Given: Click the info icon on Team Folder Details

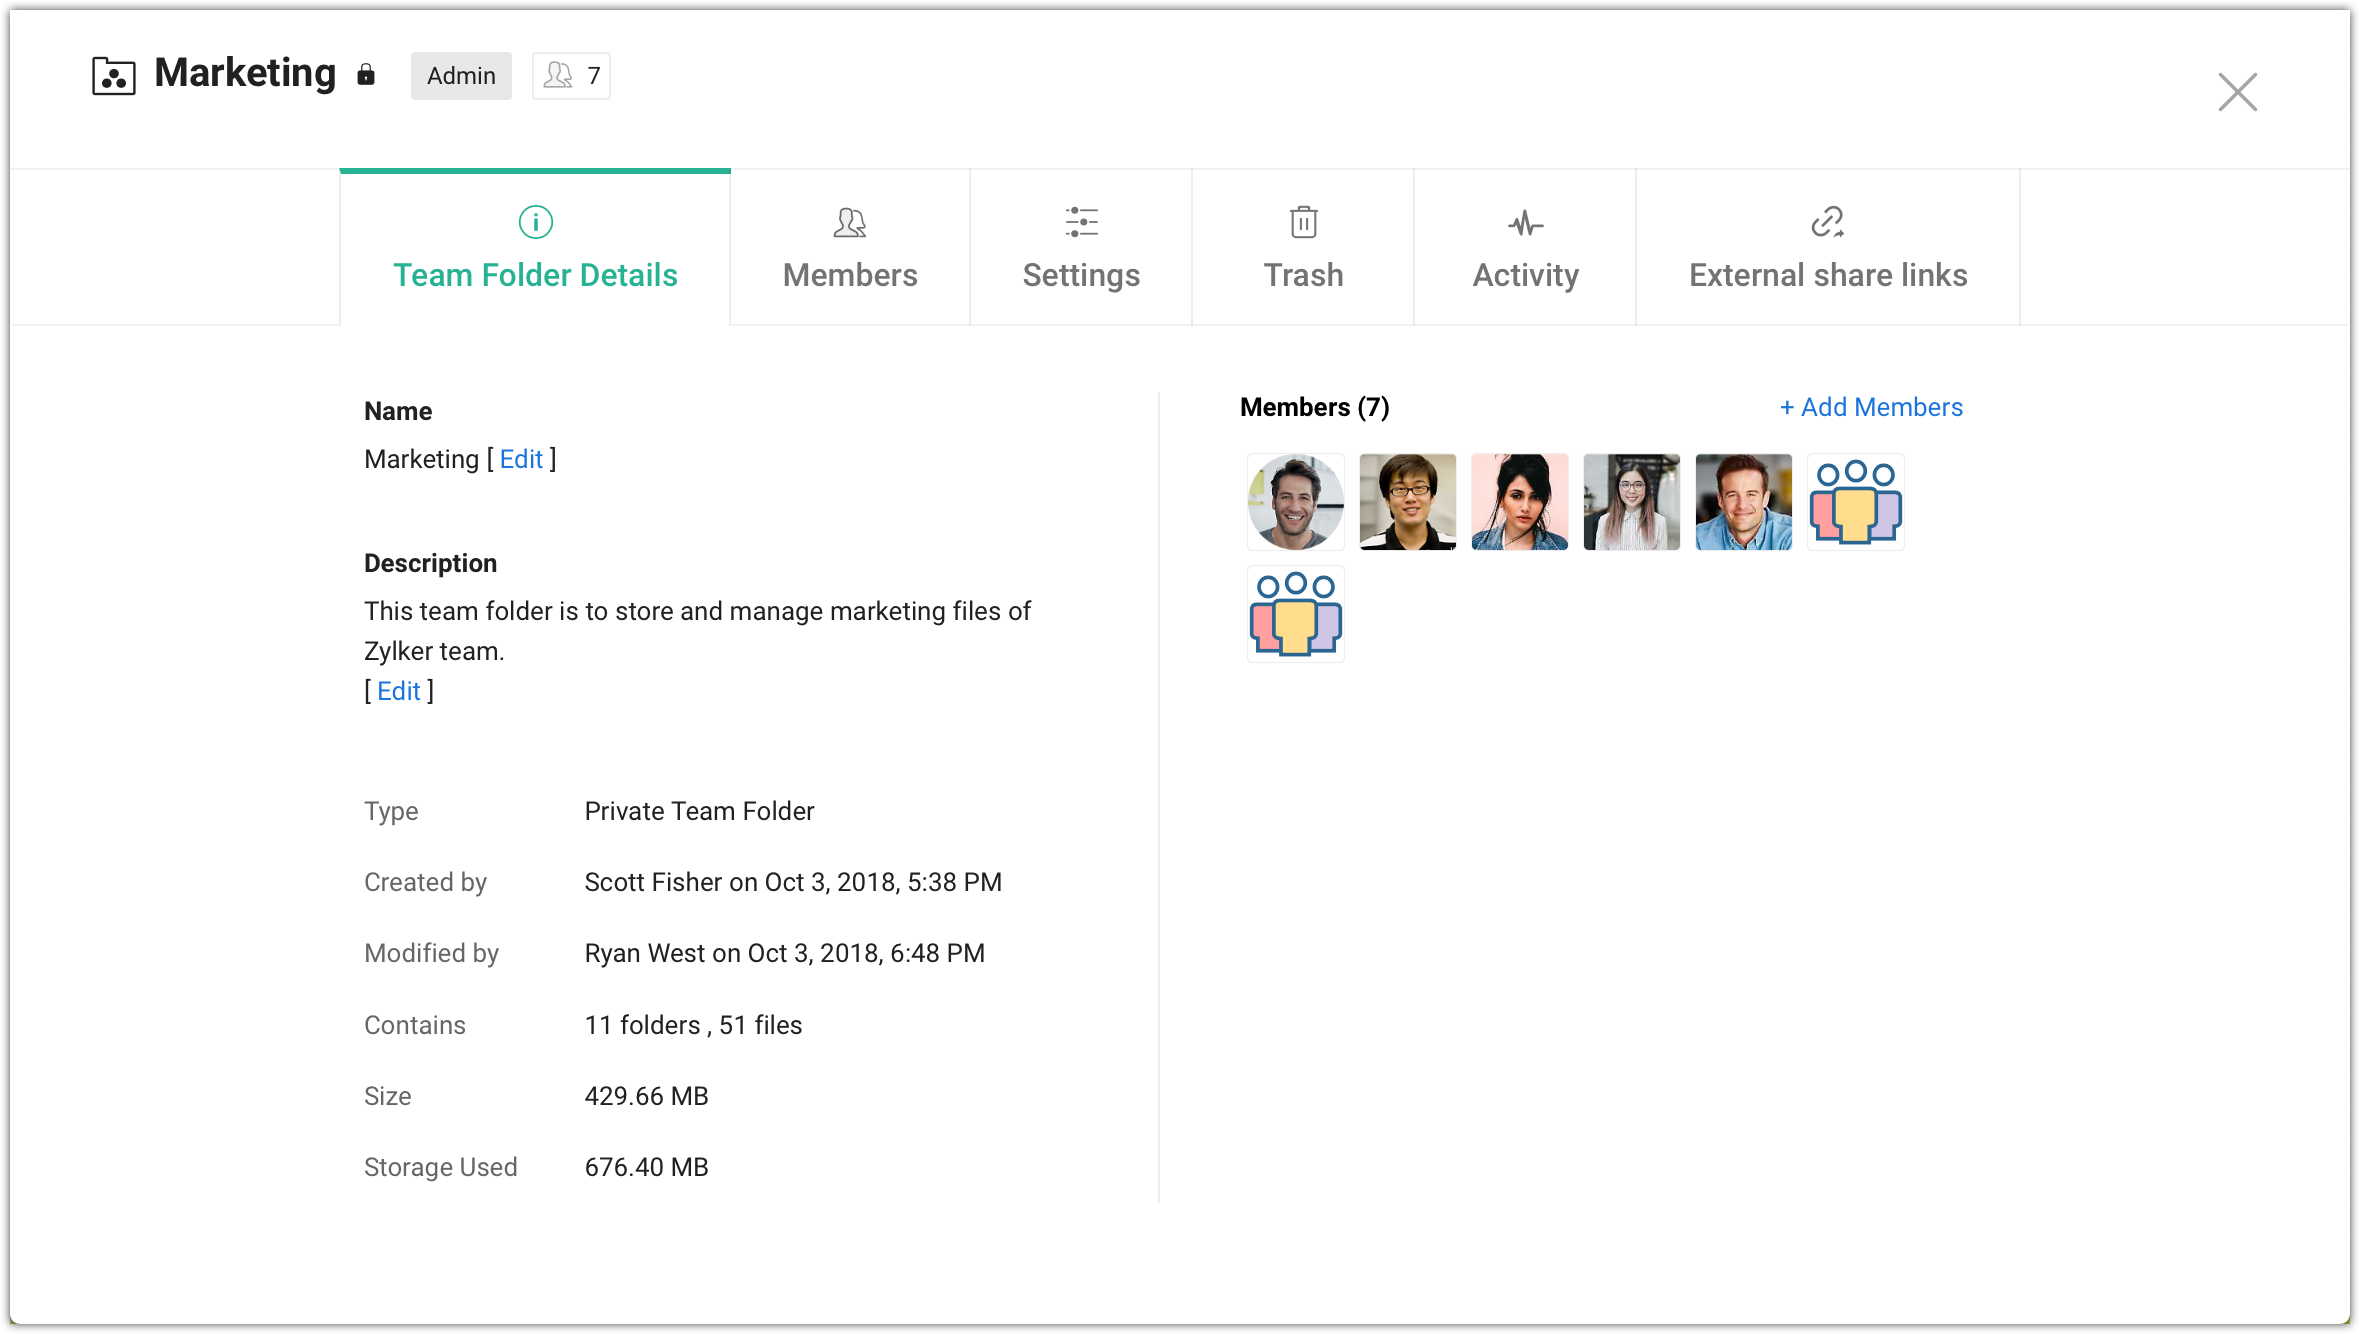Looking at the screenshot, I should (x=535, y=222).
